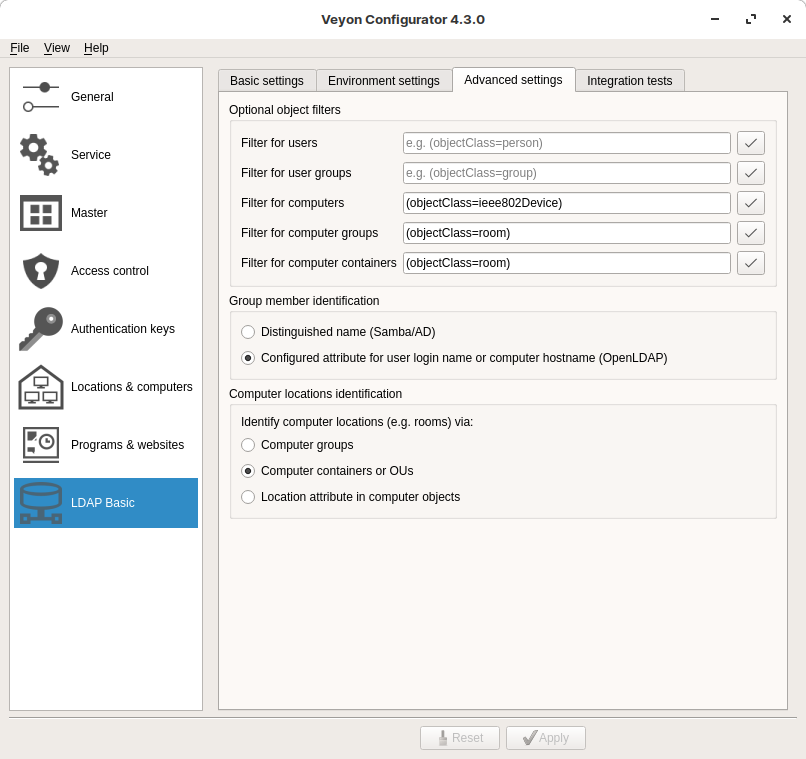Image resolution: width=806 pixels, height=759 pixels.
Task: Click the Access control label in sidebar
Action: click(109, 271)
